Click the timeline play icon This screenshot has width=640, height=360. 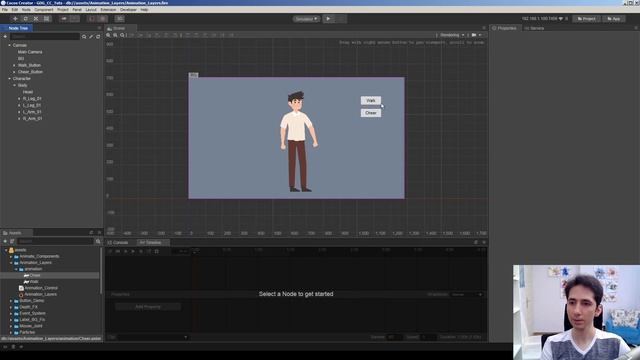point(133,251)
